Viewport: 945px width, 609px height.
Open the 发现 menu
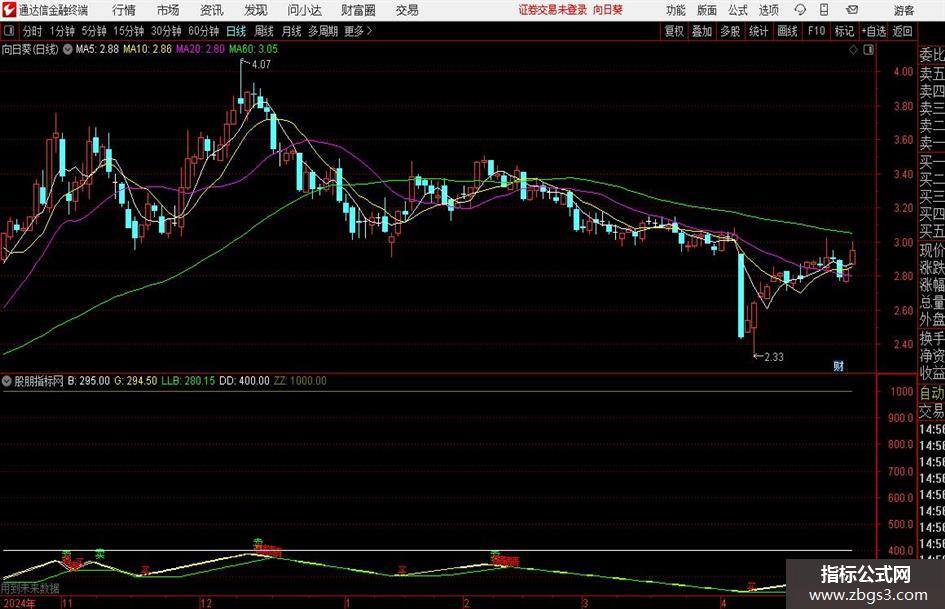pos(256,10)
